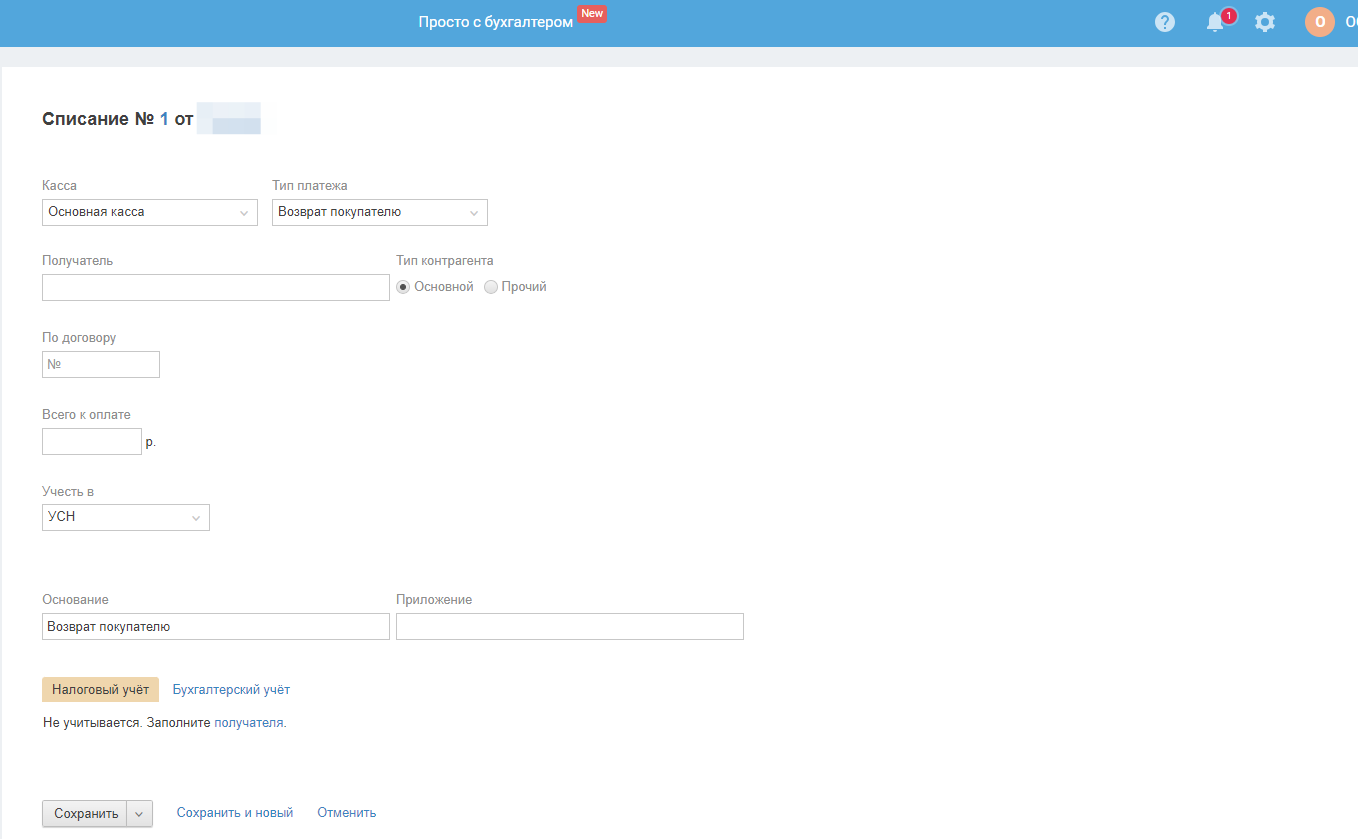Select the Основной radio button
The width and height of the screenshot is (1358, 839).
(x=404, y=287)
